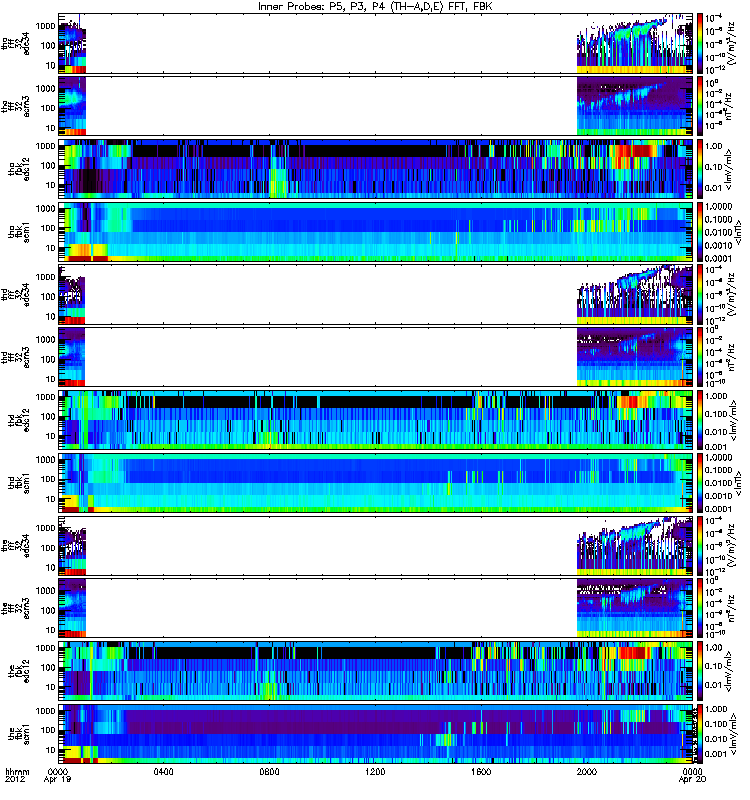This screenshot has height=800, width=750.
Task: Select the 0800 time axis label
Action: (x=269, y=771)
